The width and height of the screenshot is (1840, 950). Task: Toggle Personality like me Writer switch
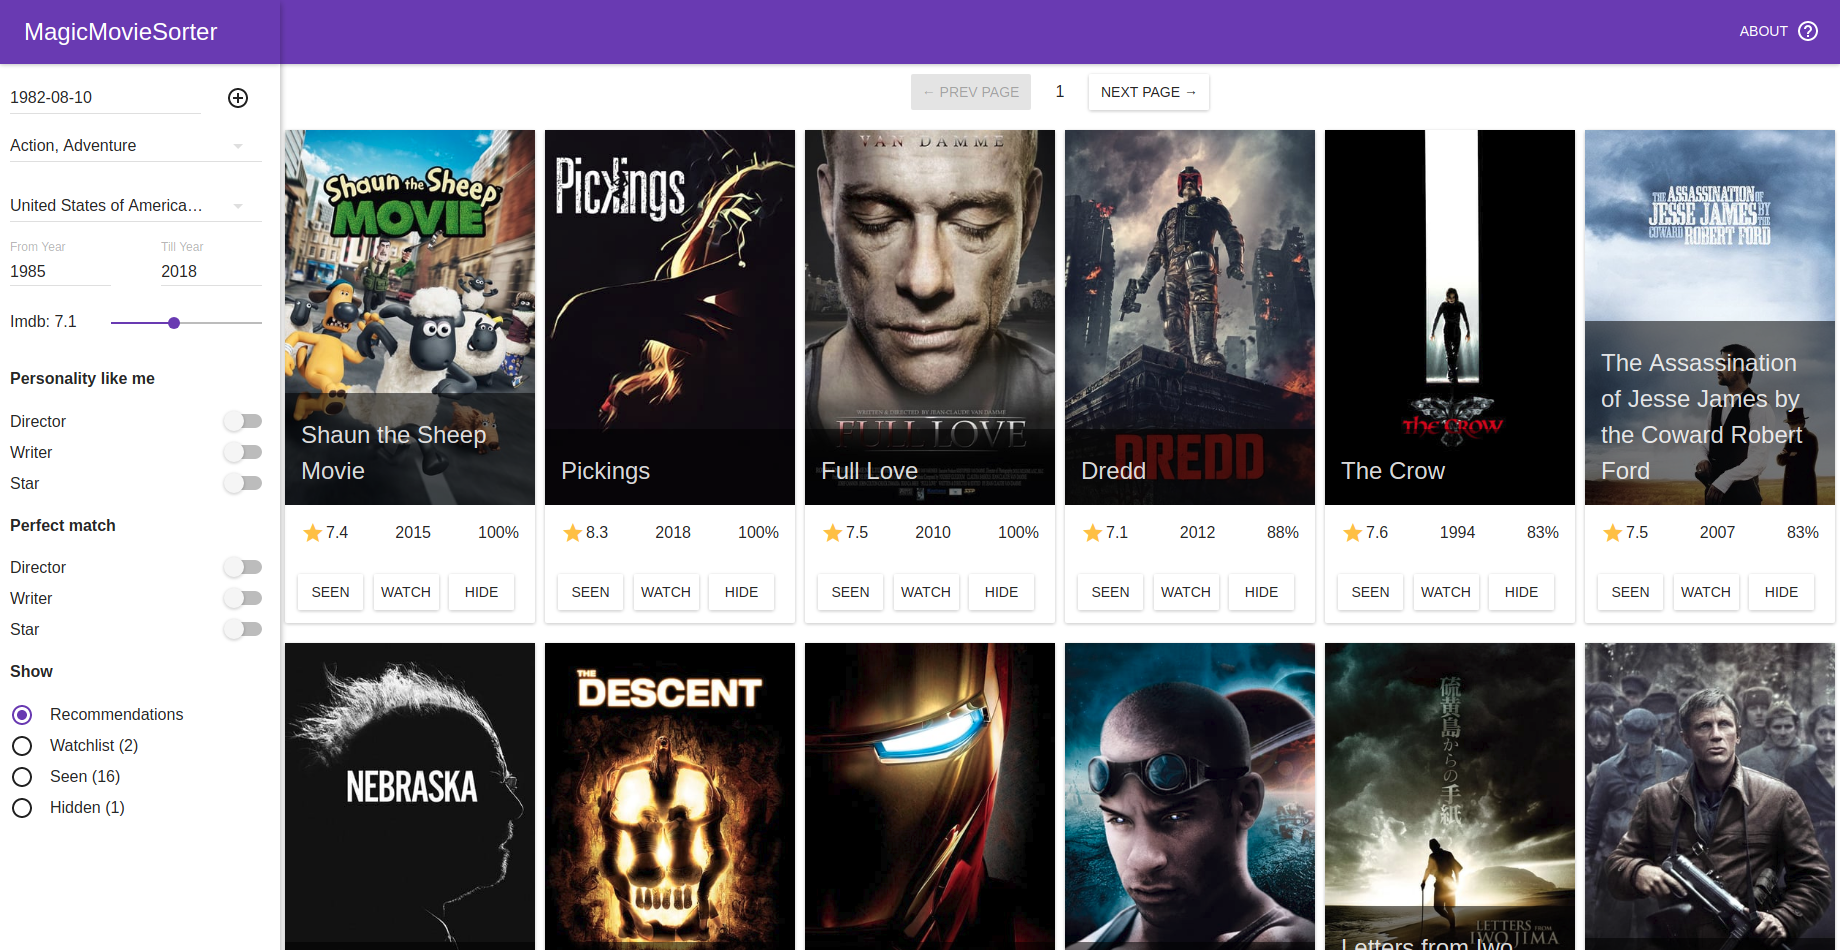pos(243,452)
